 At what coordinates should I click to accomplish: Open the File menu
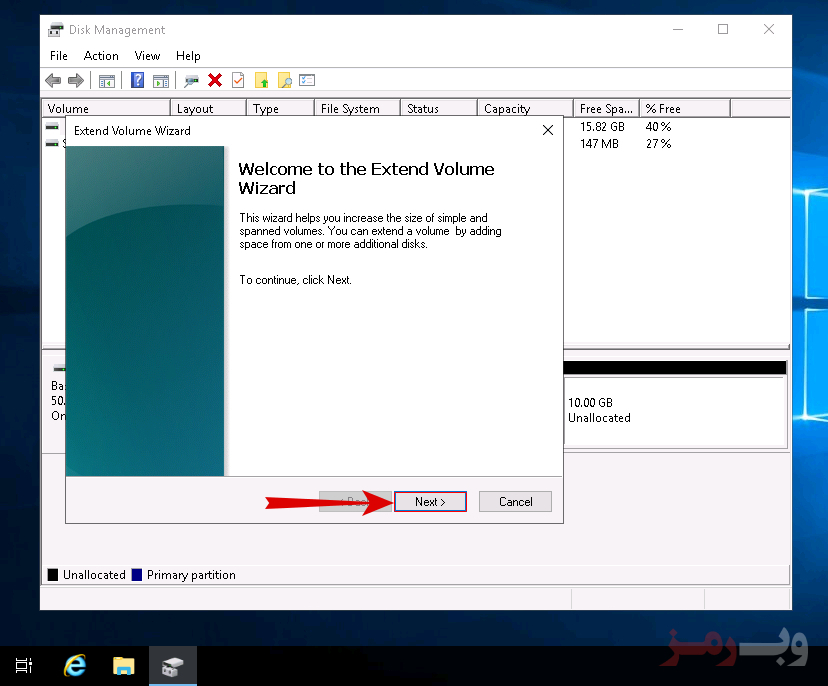coord(59,56)
